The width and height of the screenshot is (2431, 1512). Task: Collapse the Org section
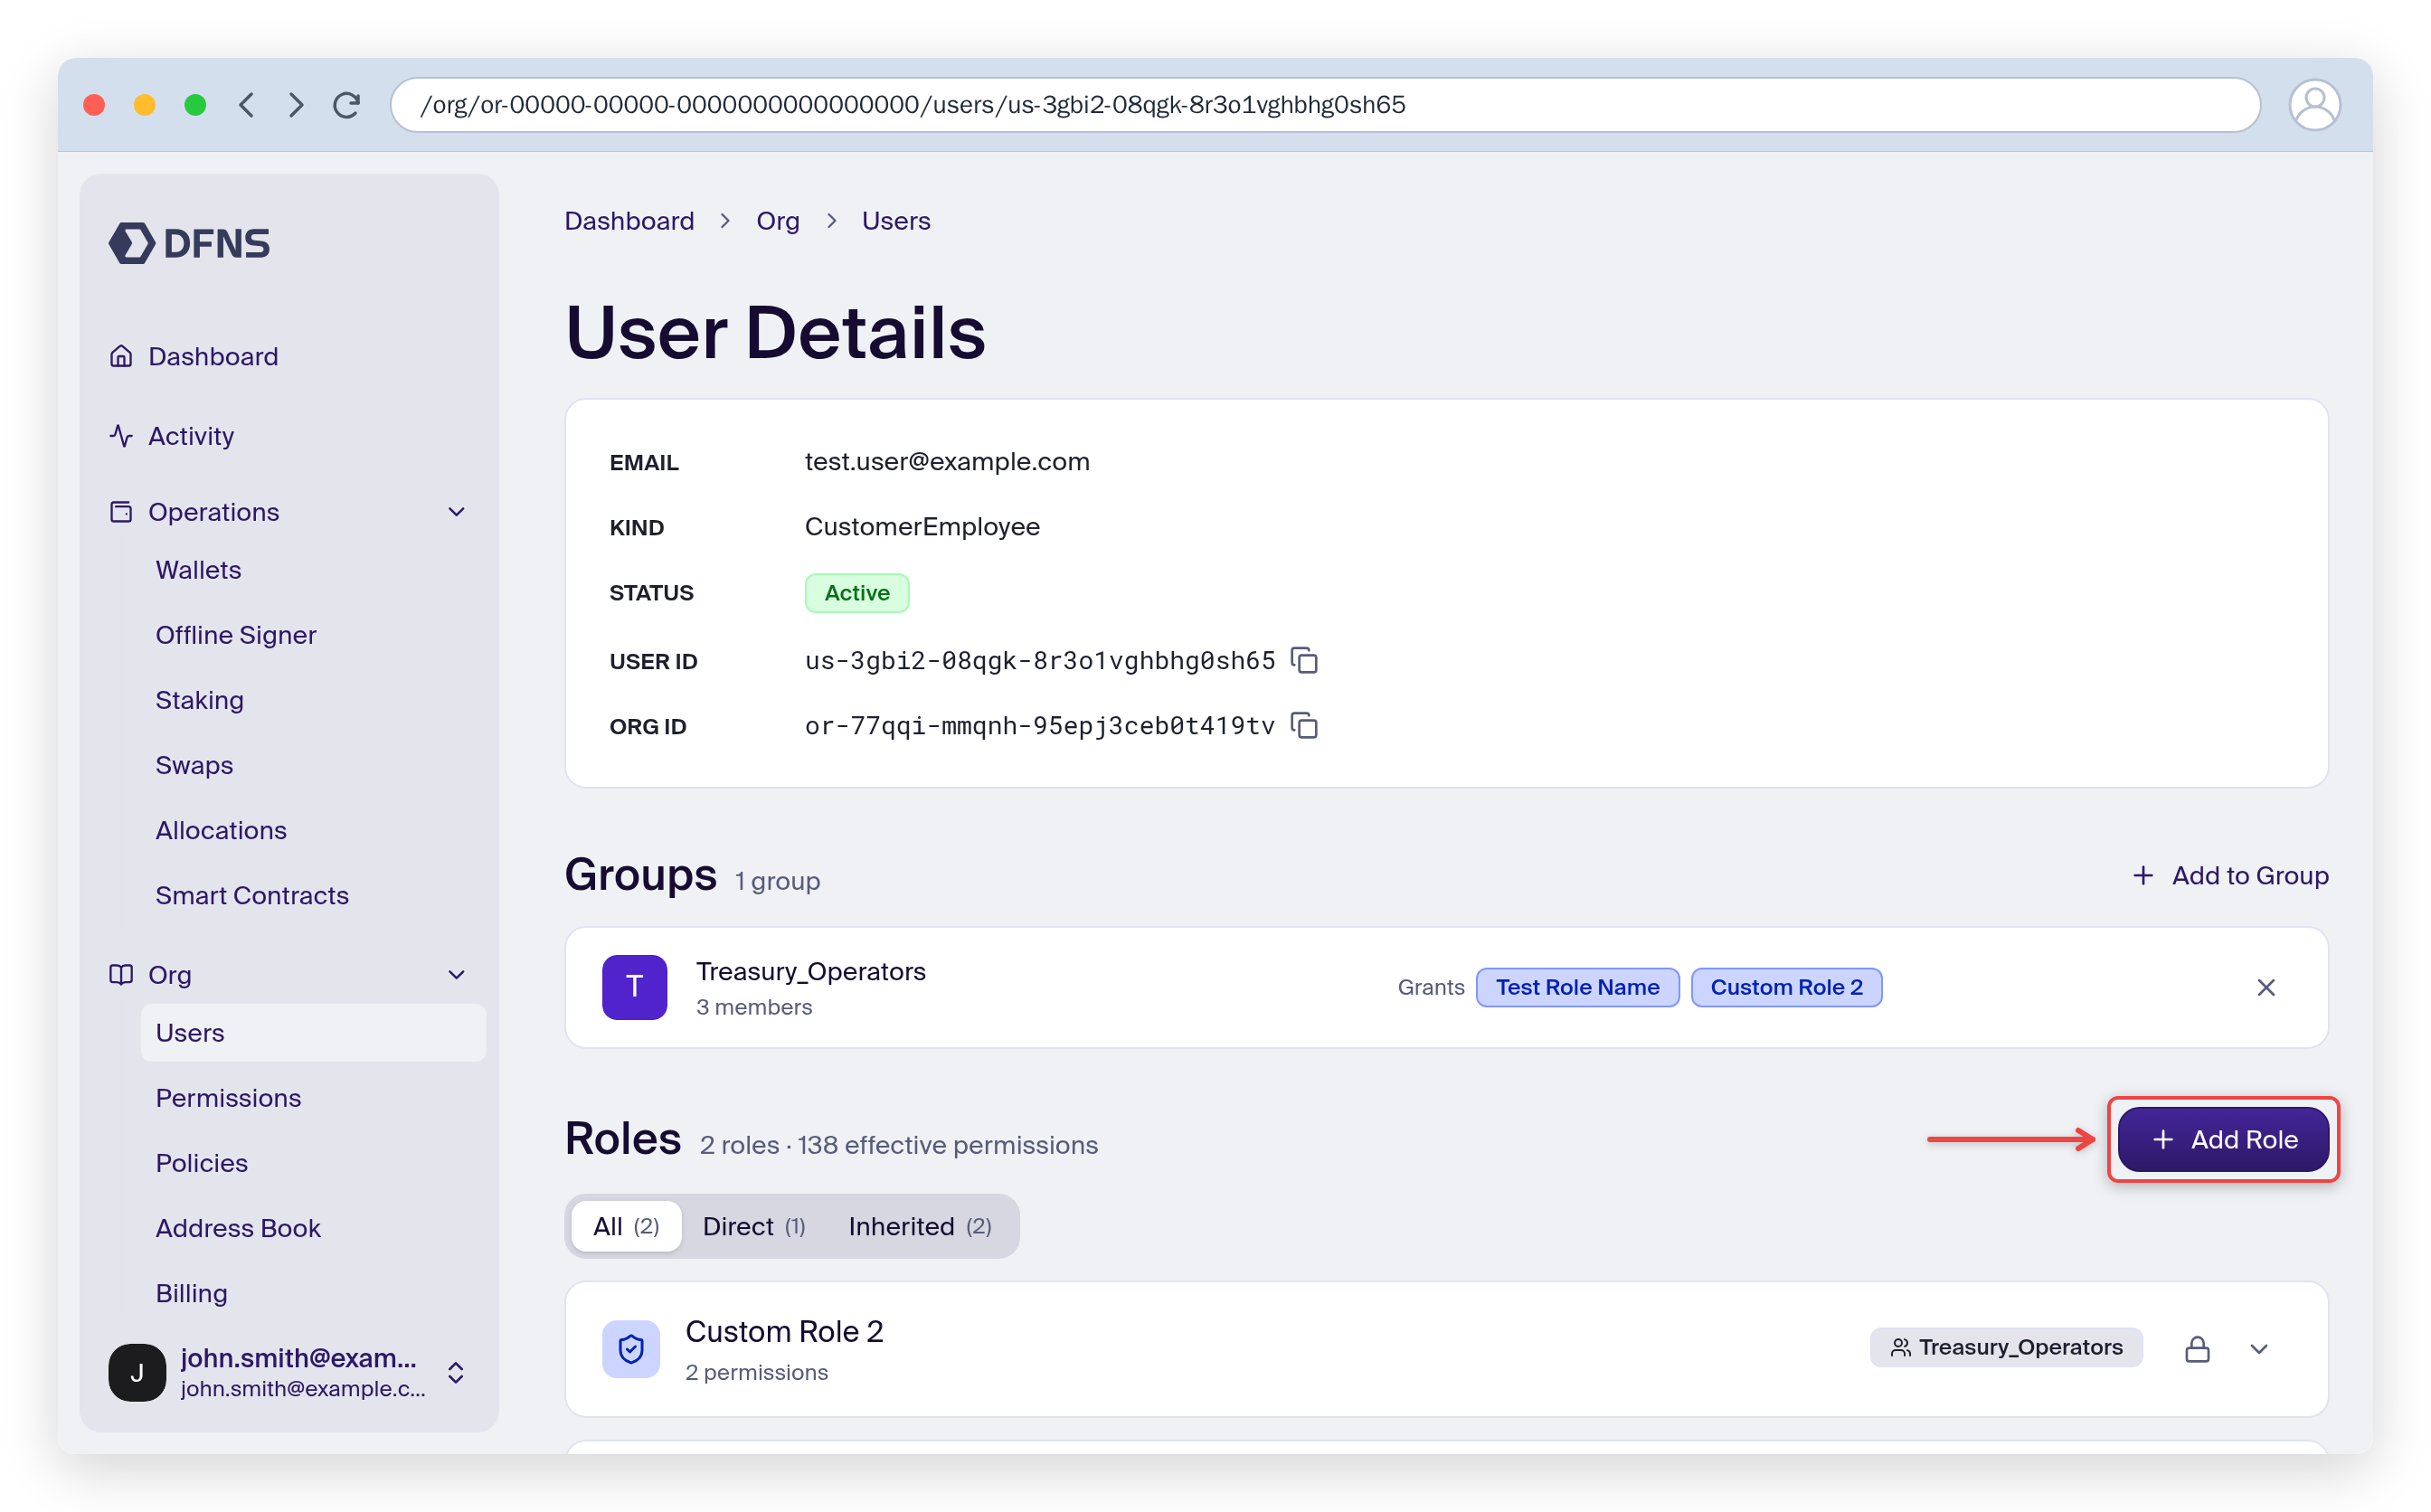click(457, 975)
